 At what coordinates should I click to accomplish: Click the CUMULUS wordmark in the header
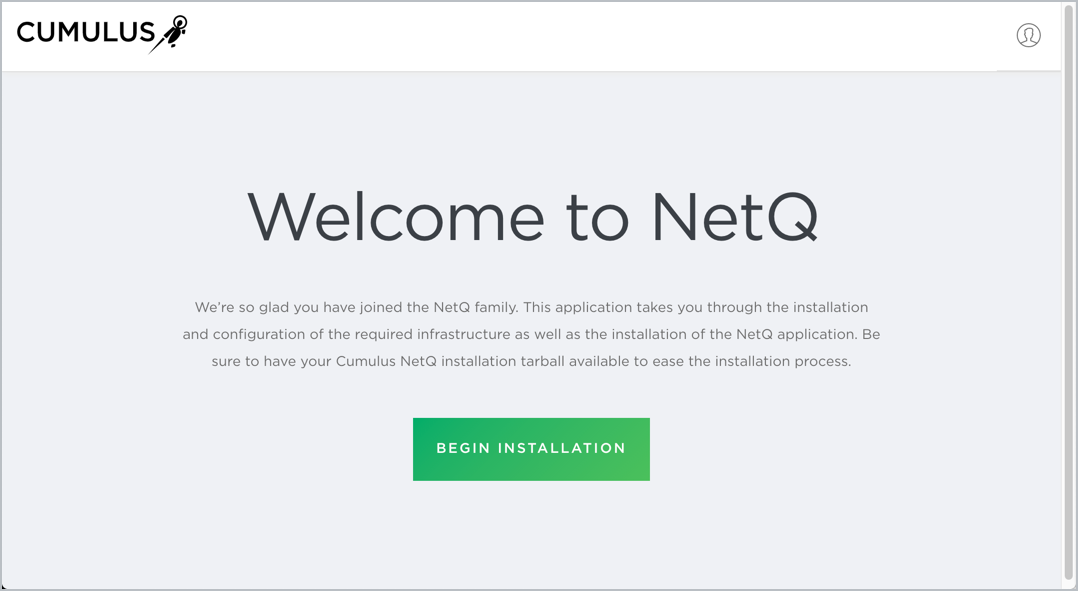pyautogui.click(x=85, y=33)
